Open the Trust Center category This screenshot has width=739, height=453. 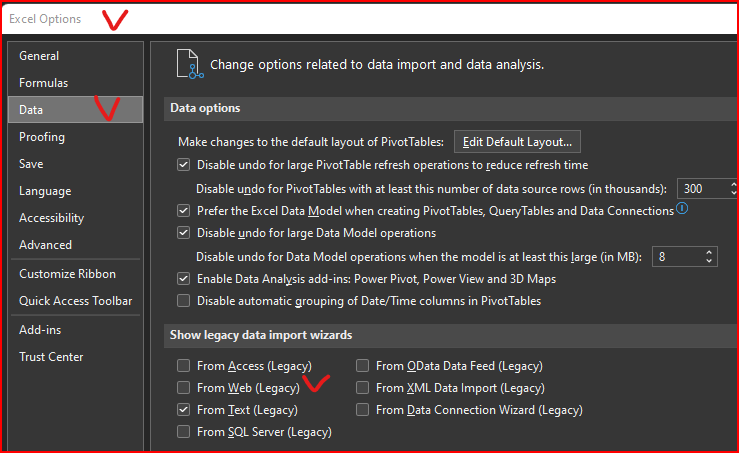click(75, 356)
